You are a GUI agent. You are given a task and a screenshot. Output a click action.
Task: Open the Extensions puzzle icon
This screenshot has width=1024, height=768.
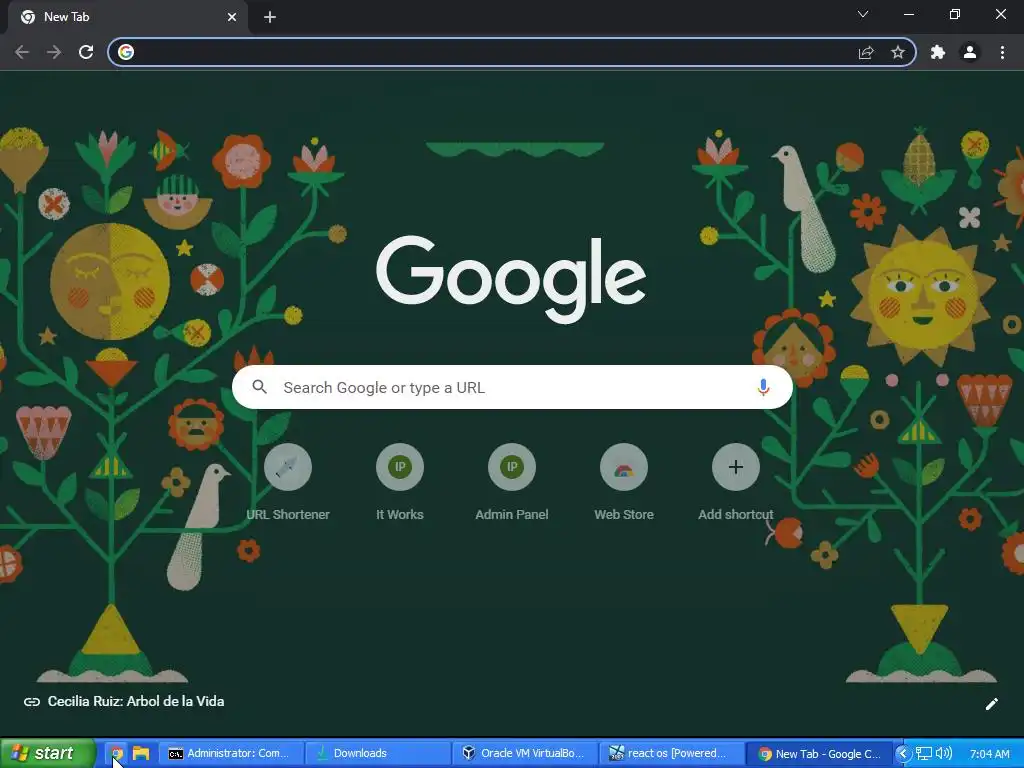pyautogui.click(x=938, y=52)
